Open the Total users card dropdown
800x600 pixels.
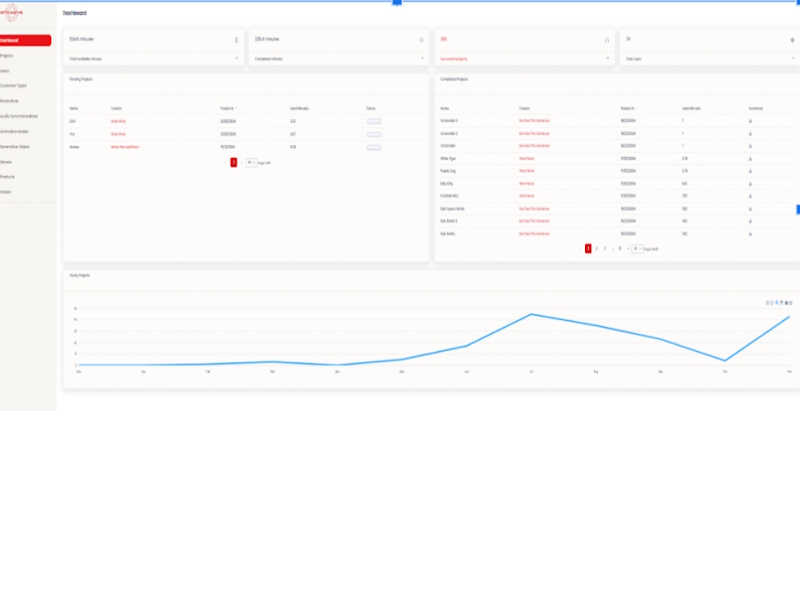[792, 59]
